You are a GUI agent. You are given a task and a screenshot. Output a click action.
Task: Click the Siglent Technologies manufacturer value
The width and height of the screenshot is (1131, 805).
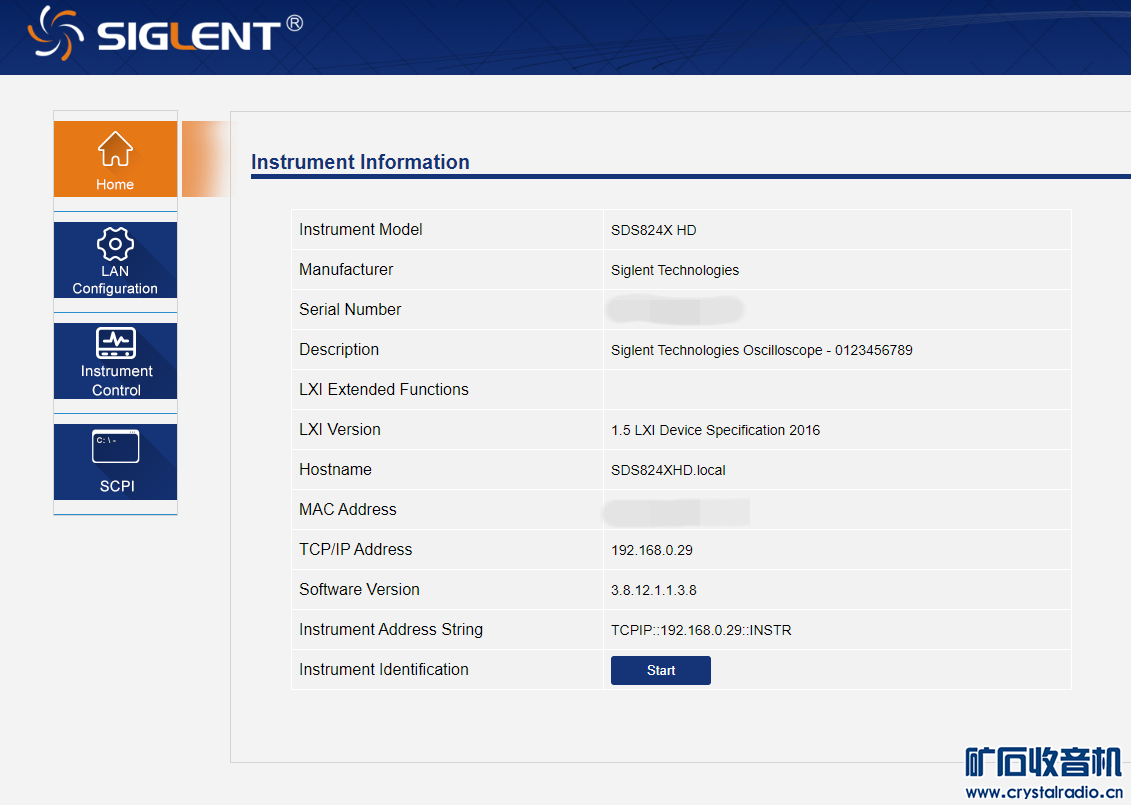click(x=674, y=270)
